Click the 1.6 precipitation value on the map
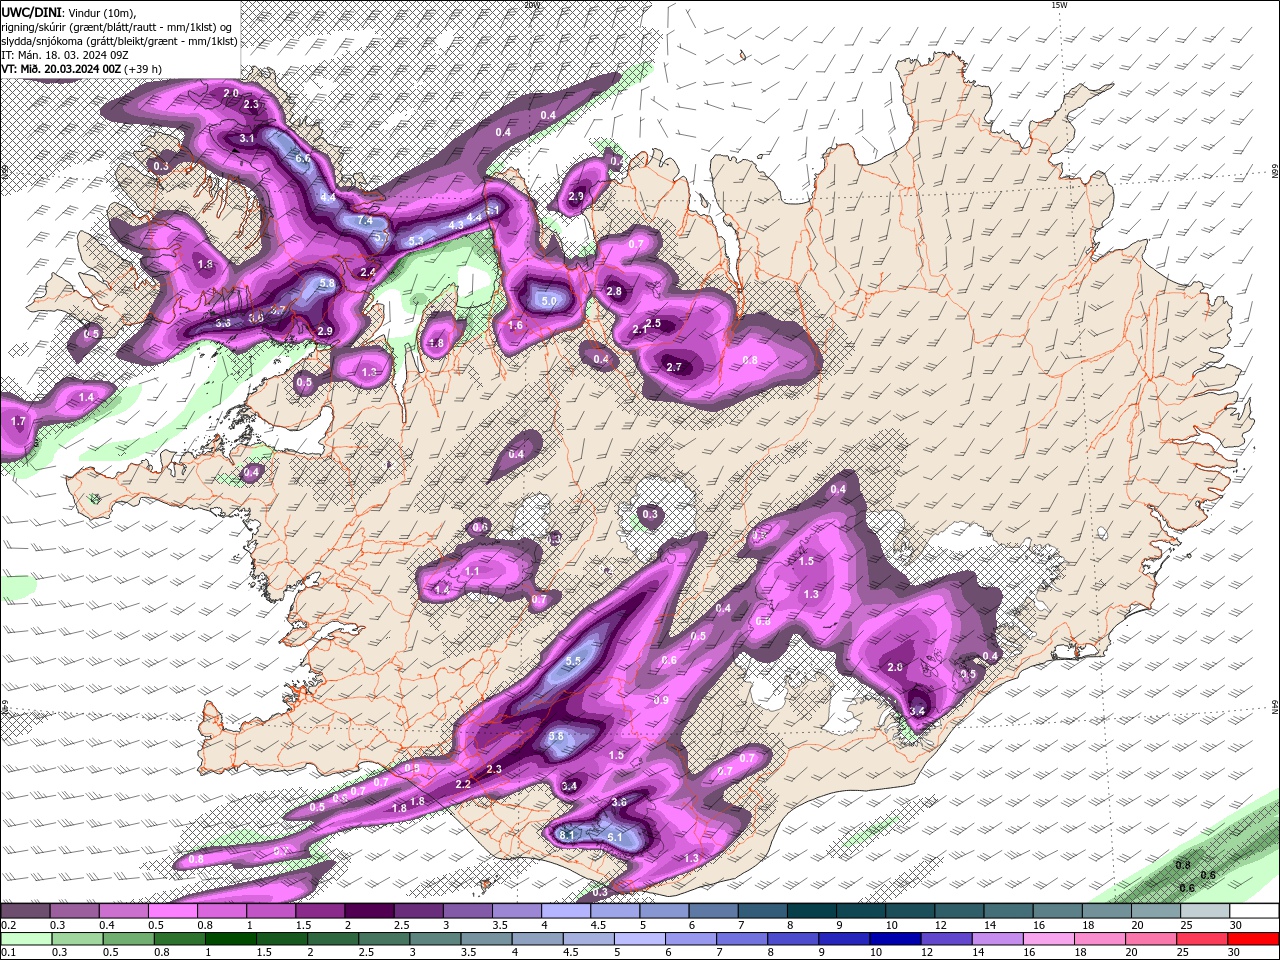Viewport: 1280px width, 960px height. (x=516, y=325)
